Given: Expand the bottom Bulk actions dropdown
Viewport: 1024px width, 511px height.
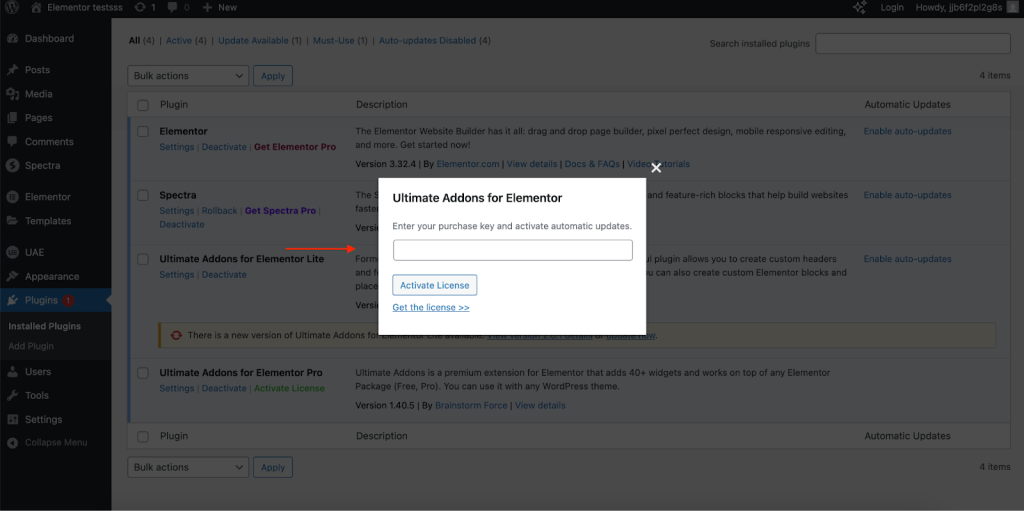Looking at the screenshot, I should [188, 467].
